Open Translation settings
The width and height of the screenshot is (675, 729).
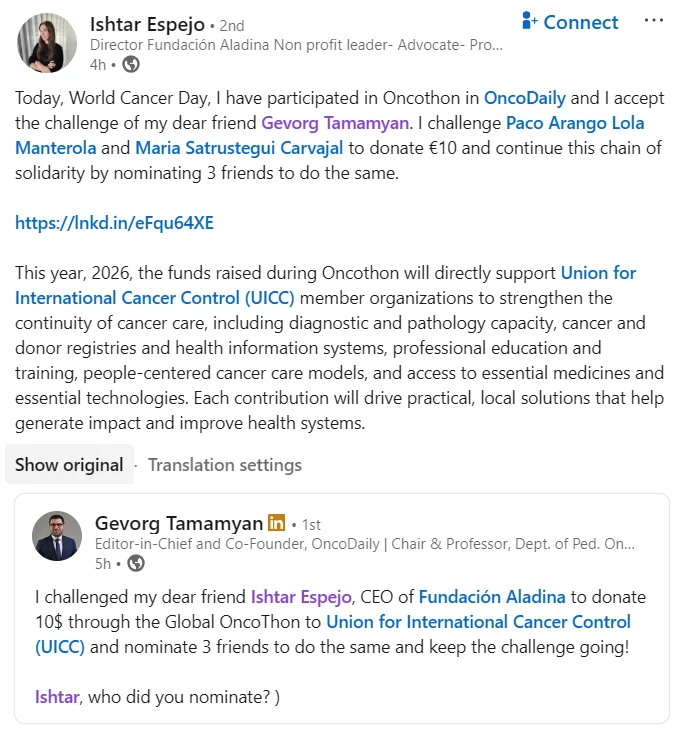[x=225, y=464]
